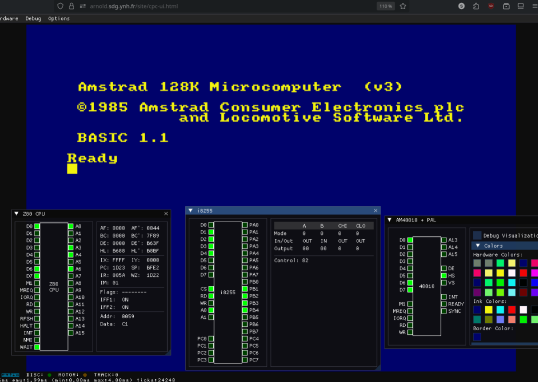Viewport: 538px width, 382px height.
Task: Click the white swatch under Ink Colors
Action: (523, 310)
